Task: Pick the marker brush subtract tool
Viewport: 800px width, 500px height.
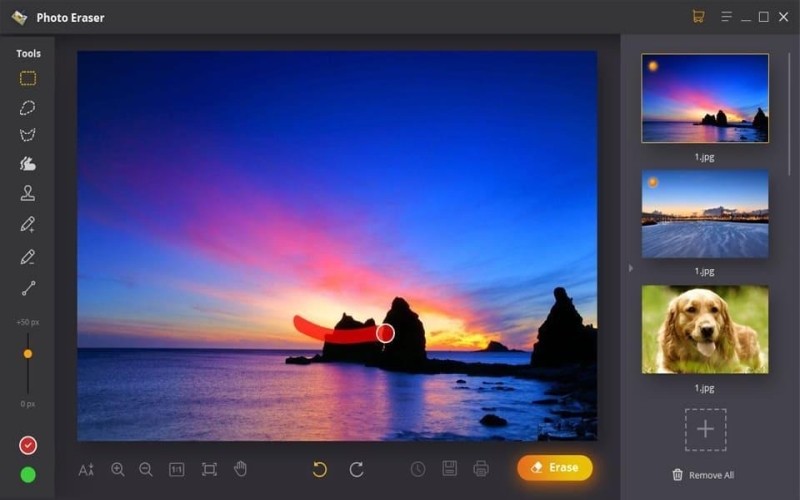Action: pos(28,257)
